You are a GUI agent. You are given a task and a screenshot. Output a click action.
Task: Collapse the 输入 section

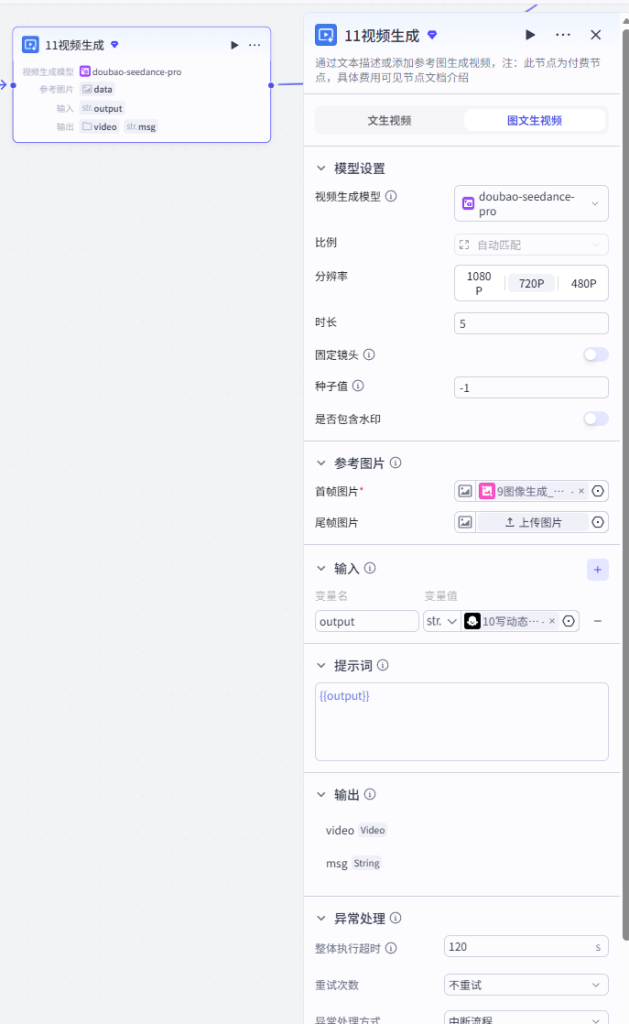coord(321,568)
